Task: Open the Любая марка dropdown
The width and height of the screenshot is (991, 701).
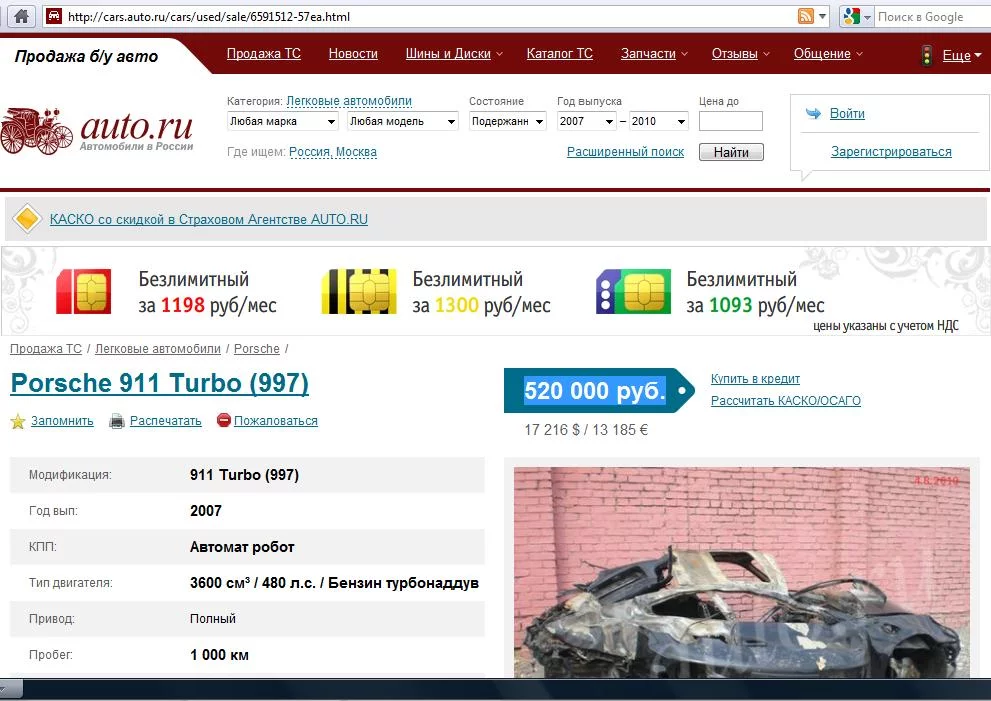Action: (283, 121)
